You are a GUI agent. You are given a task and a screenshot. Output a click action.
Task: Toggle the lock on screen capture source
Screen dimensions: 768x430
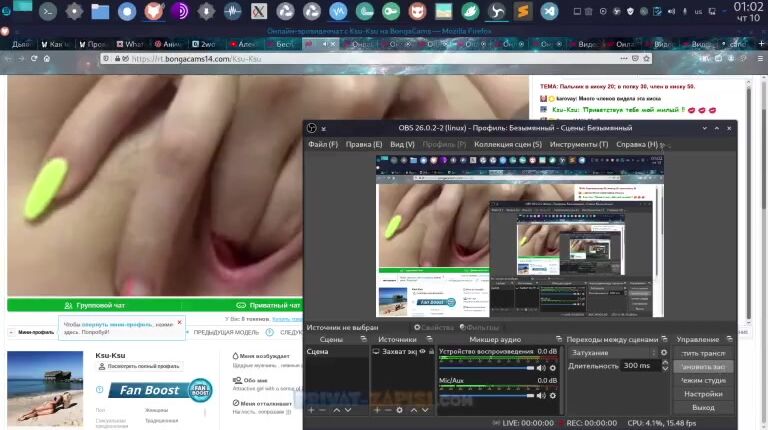(x=431, y=352)
